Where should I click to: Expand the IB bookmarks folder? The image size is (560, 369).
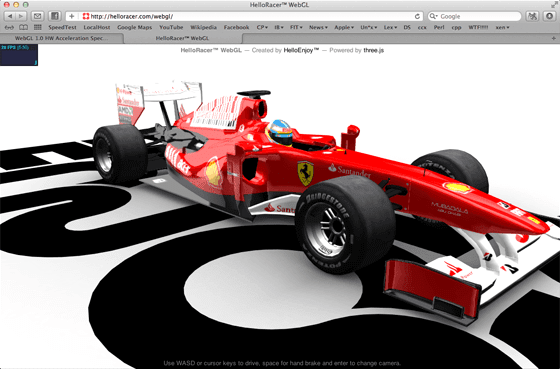(x=279, y=28)
